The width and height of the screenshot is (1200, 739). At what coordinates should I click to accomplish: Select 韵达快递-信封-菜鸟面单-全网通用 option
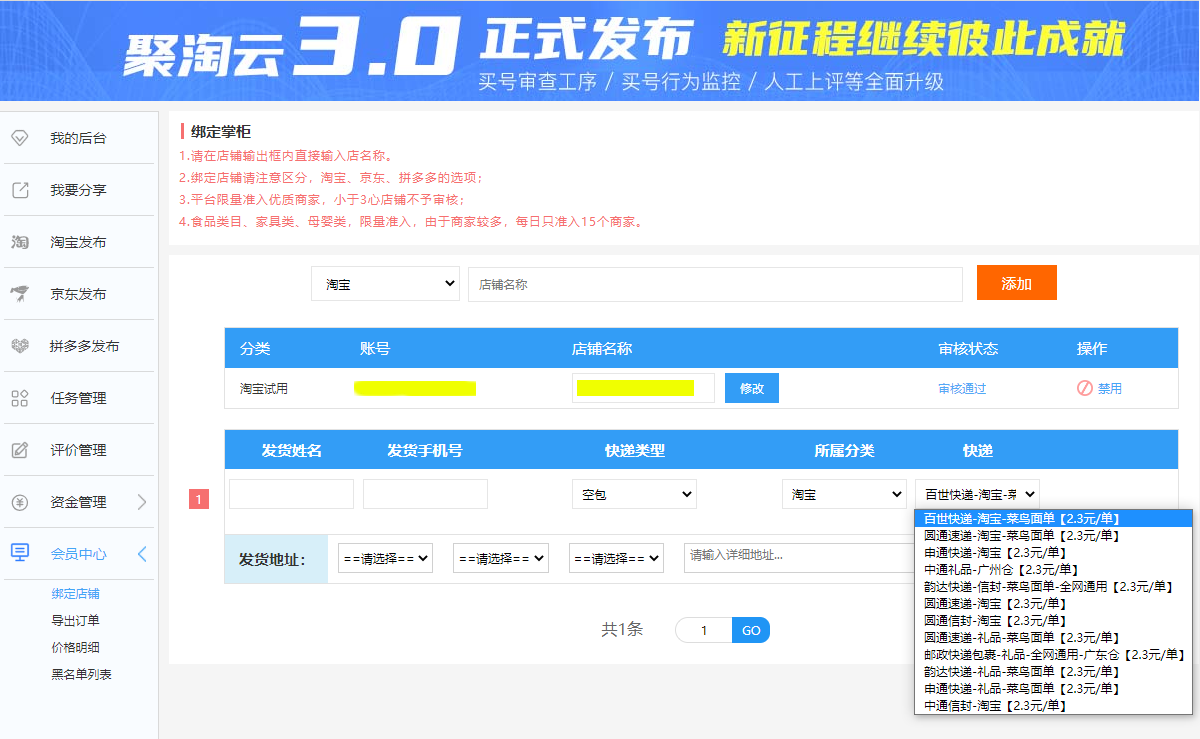(1053, 587)
